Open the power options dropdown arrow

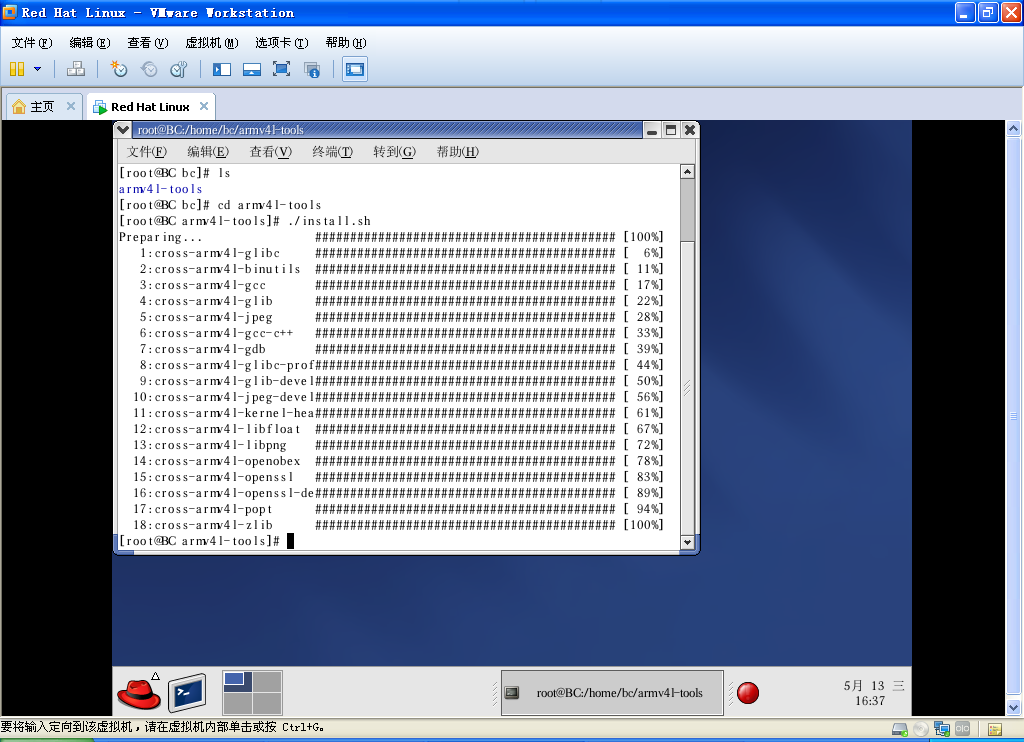37,69
